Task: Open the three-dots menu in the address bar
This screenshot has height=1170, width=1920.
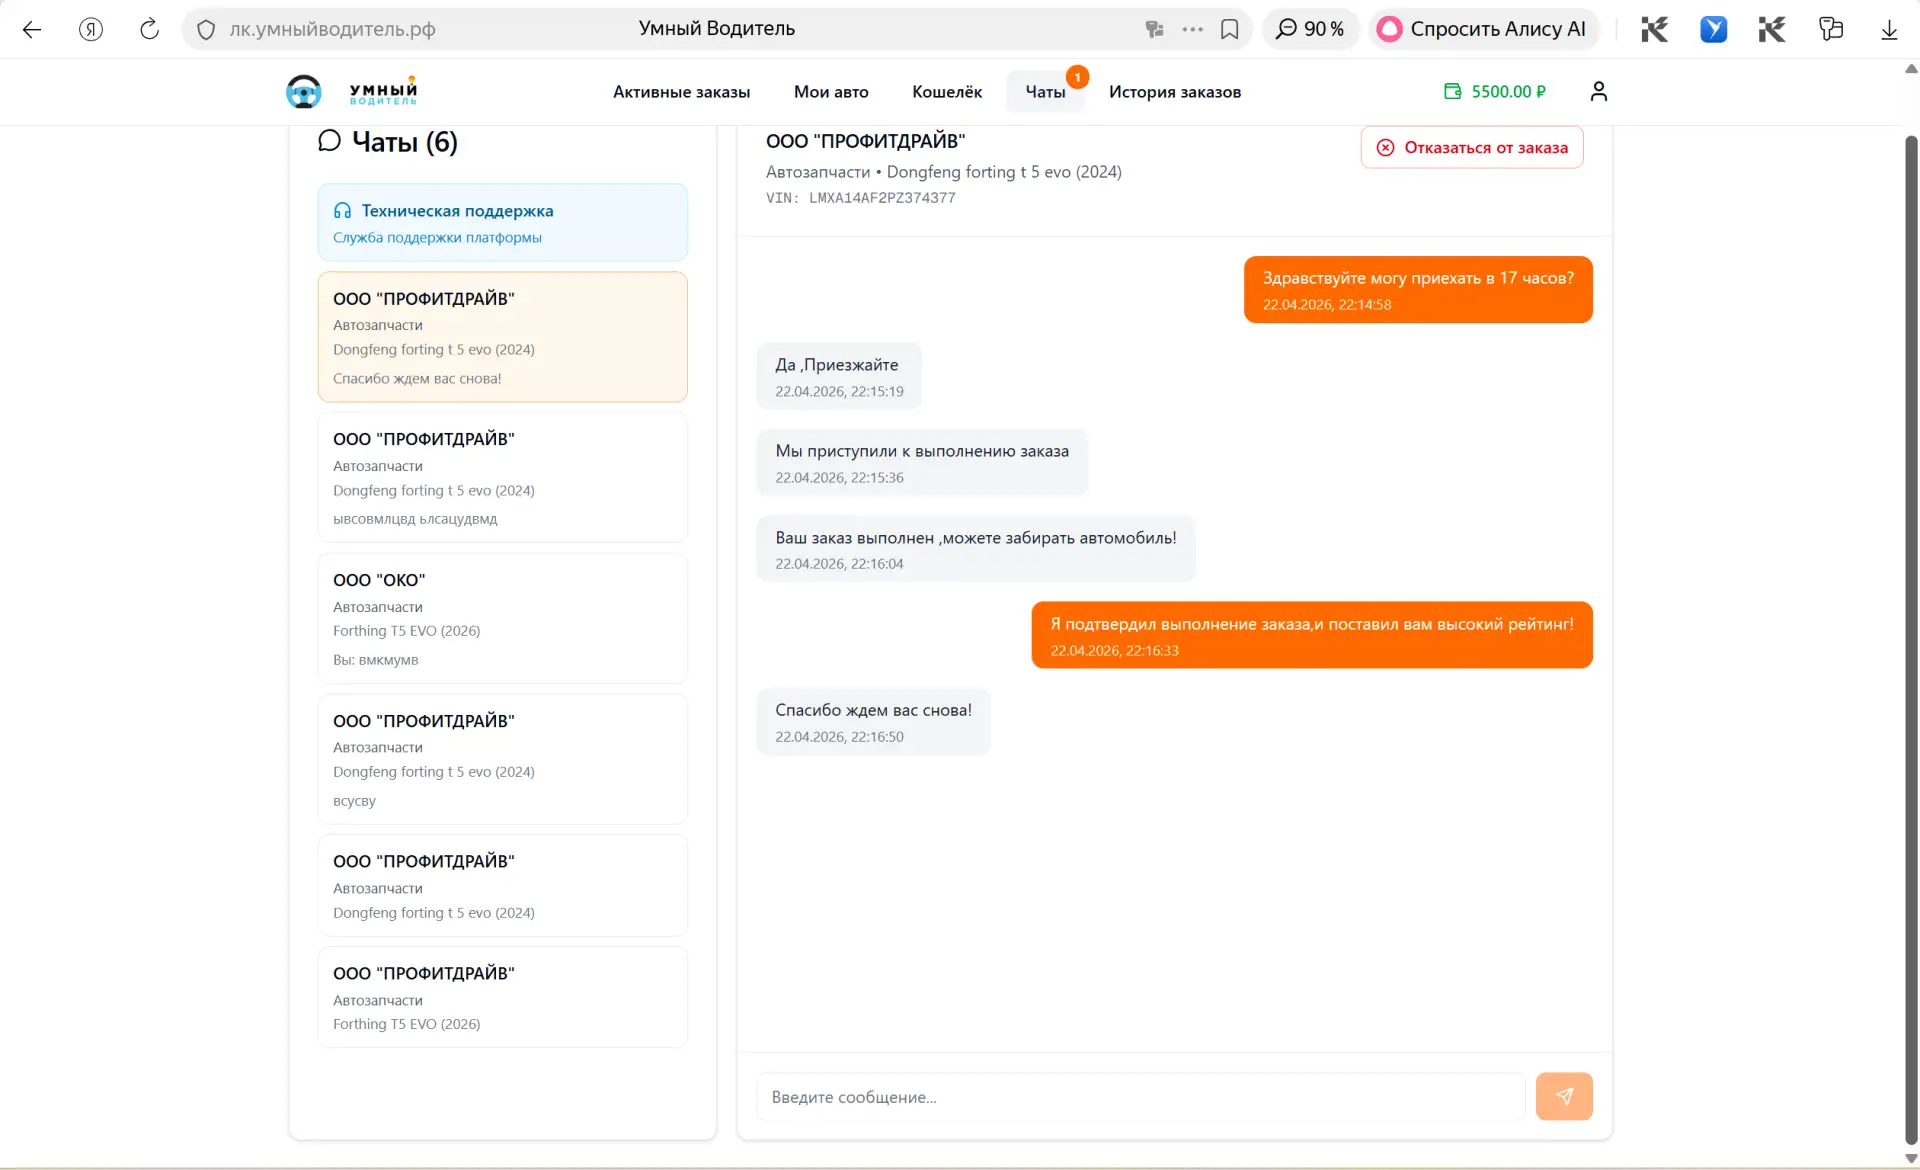Action: (1192, 29)
